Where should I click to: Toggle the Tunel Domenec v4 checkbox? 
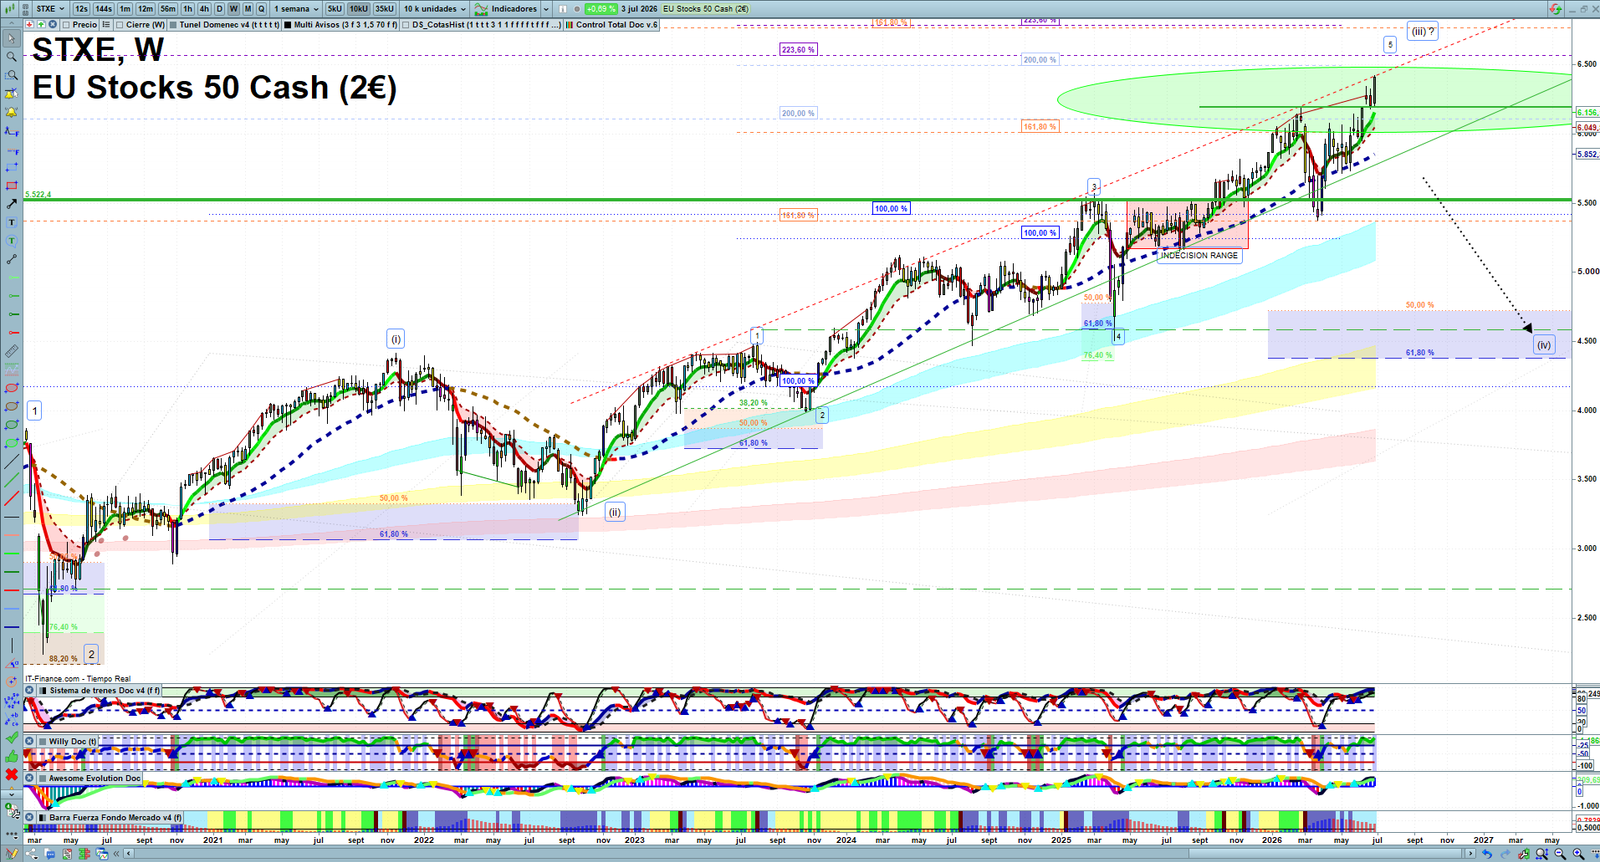tap(173, 24)
